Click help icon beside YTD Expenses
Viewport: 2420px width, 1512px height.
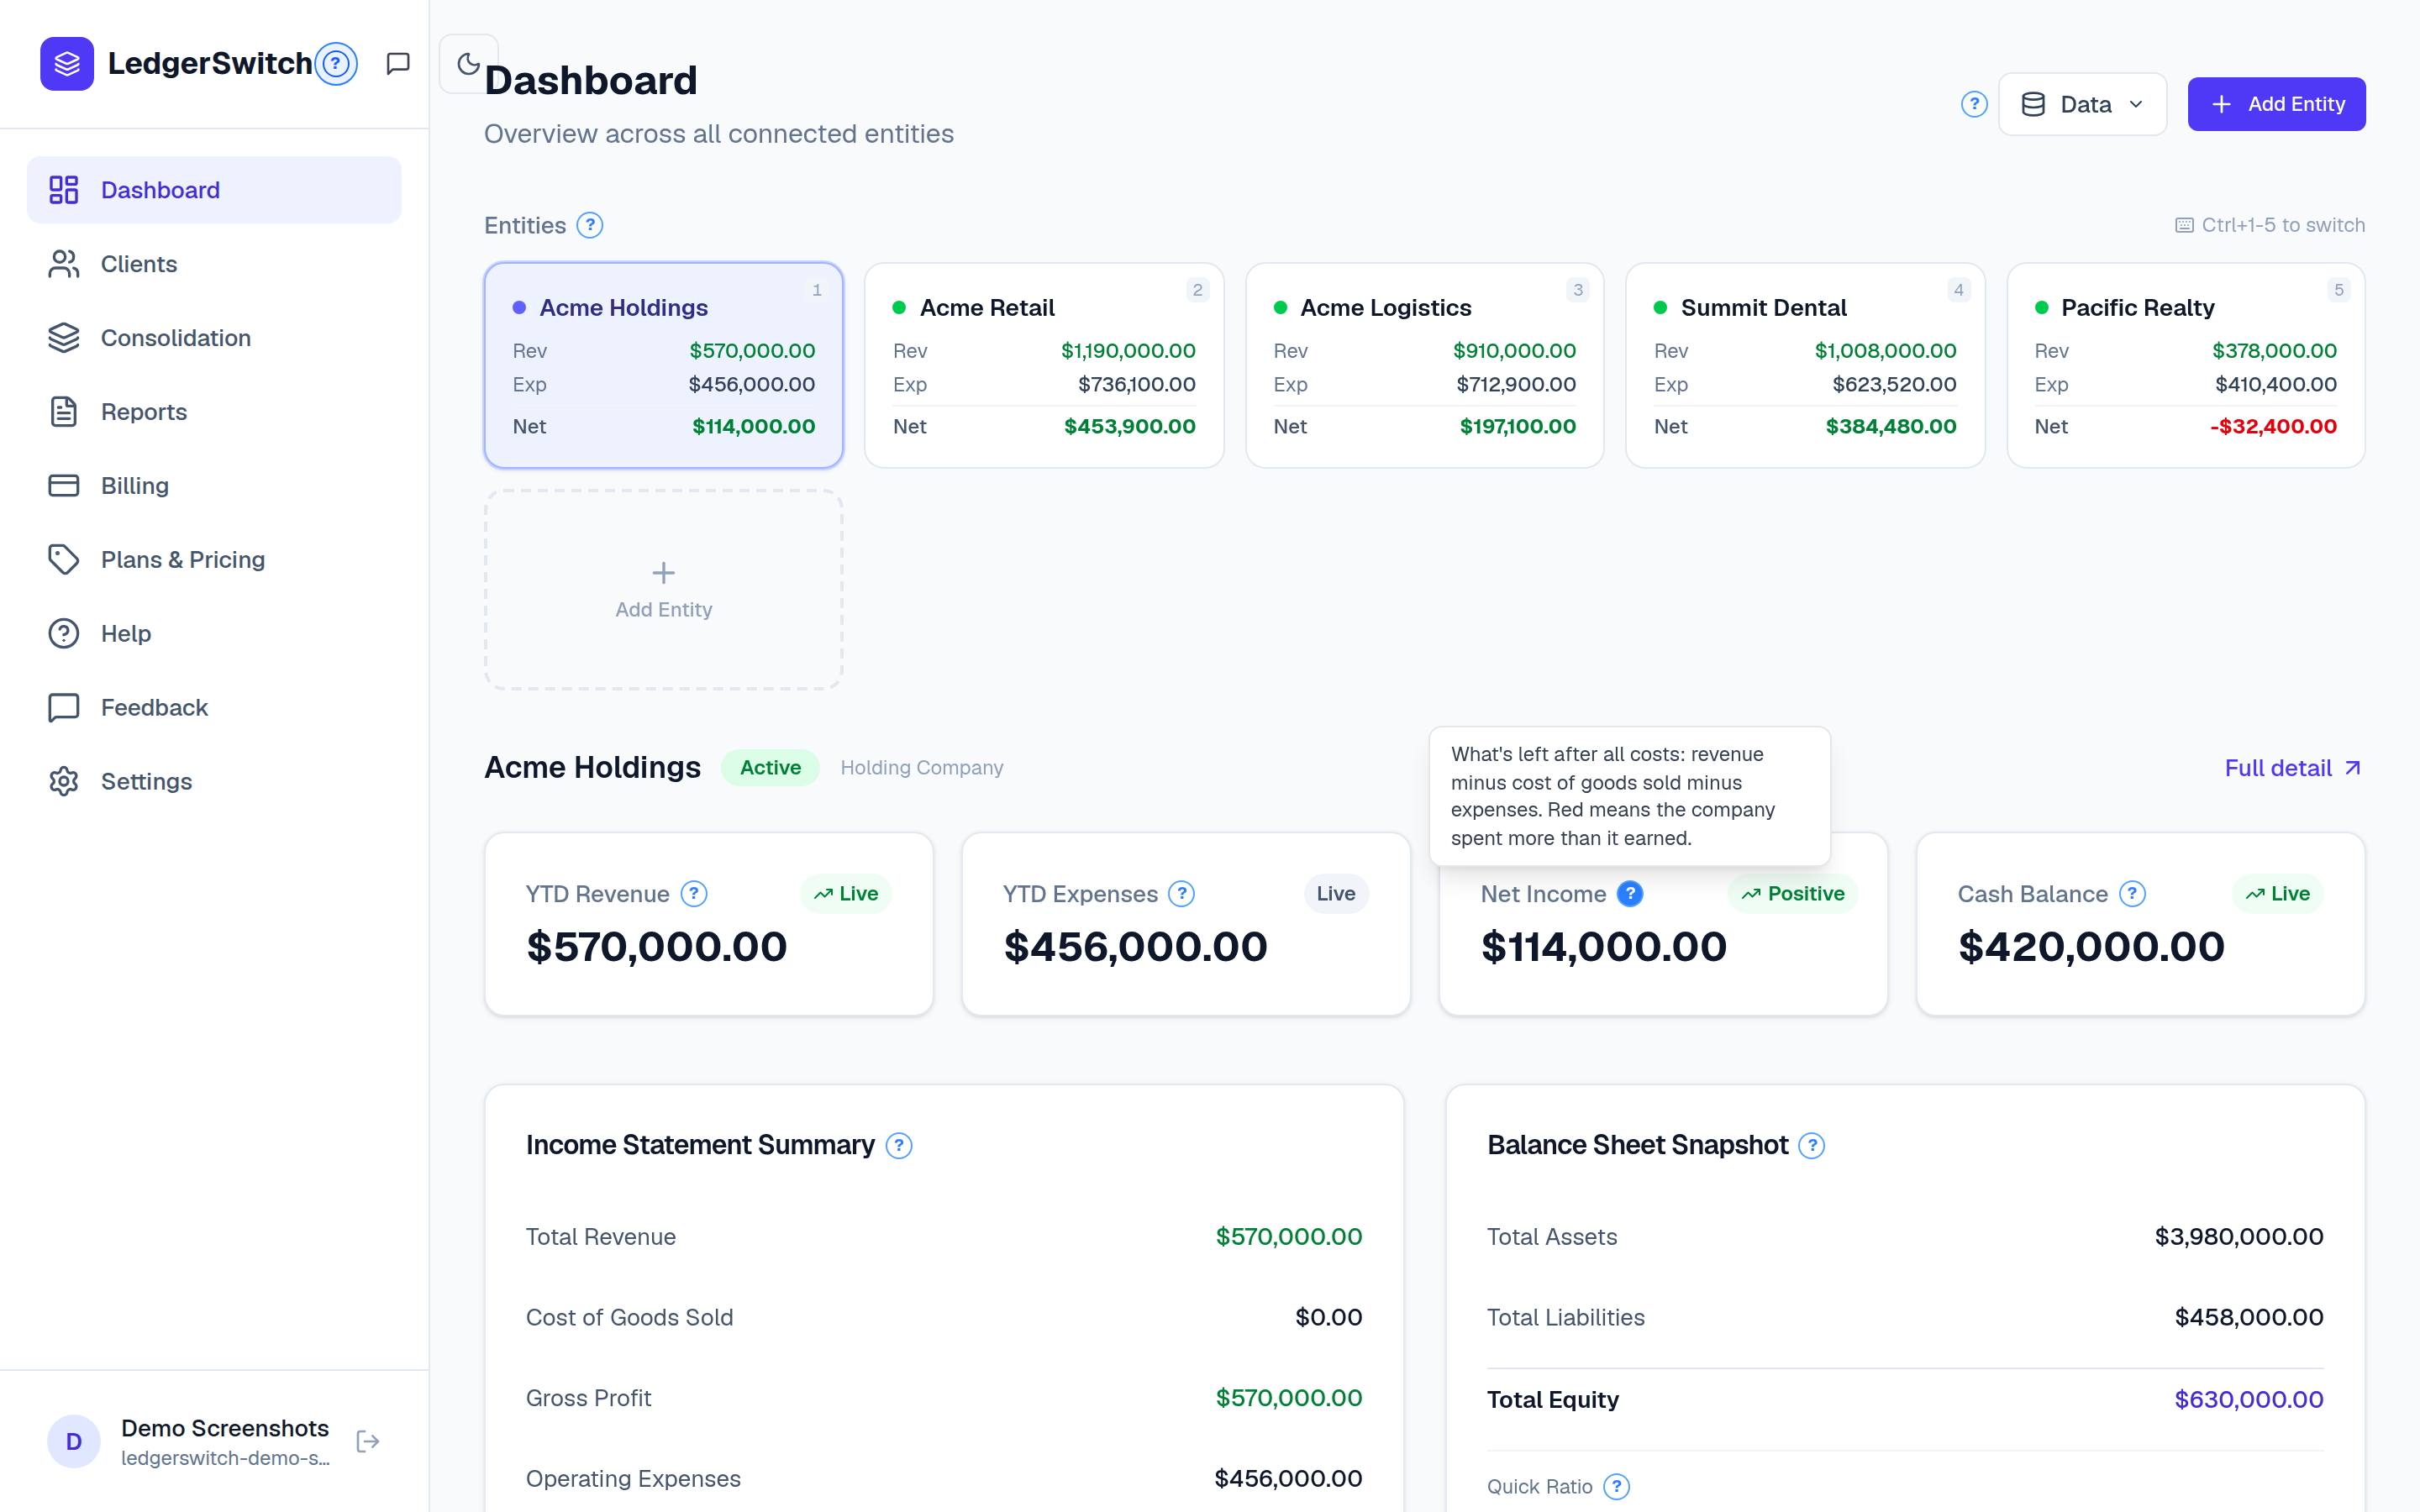pos(1182,894)
